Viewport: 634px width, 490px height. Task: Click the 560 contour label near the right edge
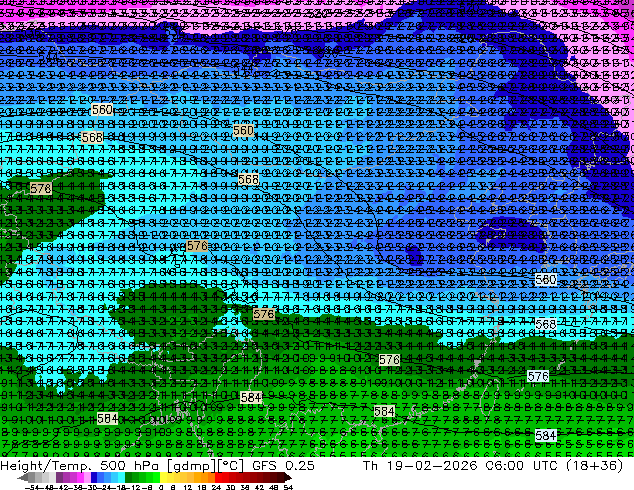545,279
